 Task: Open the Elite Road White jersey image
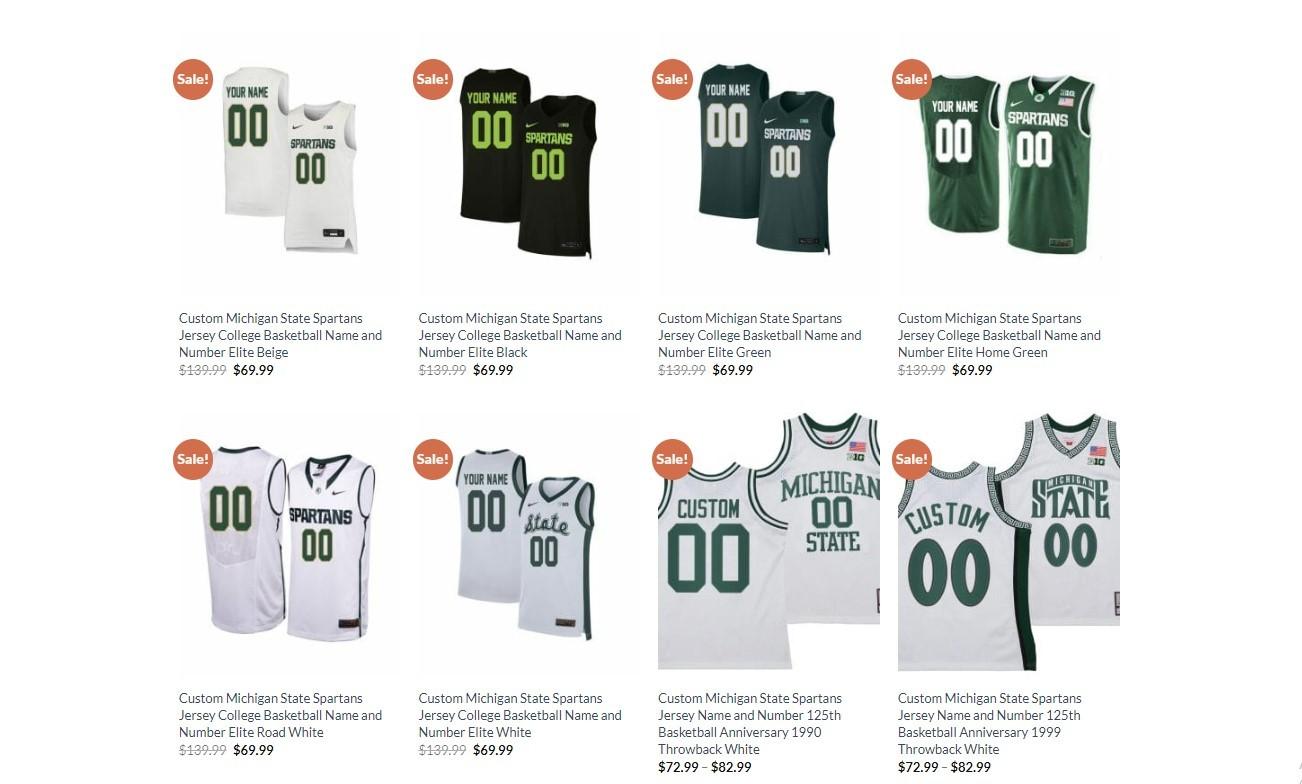(290, 542)
